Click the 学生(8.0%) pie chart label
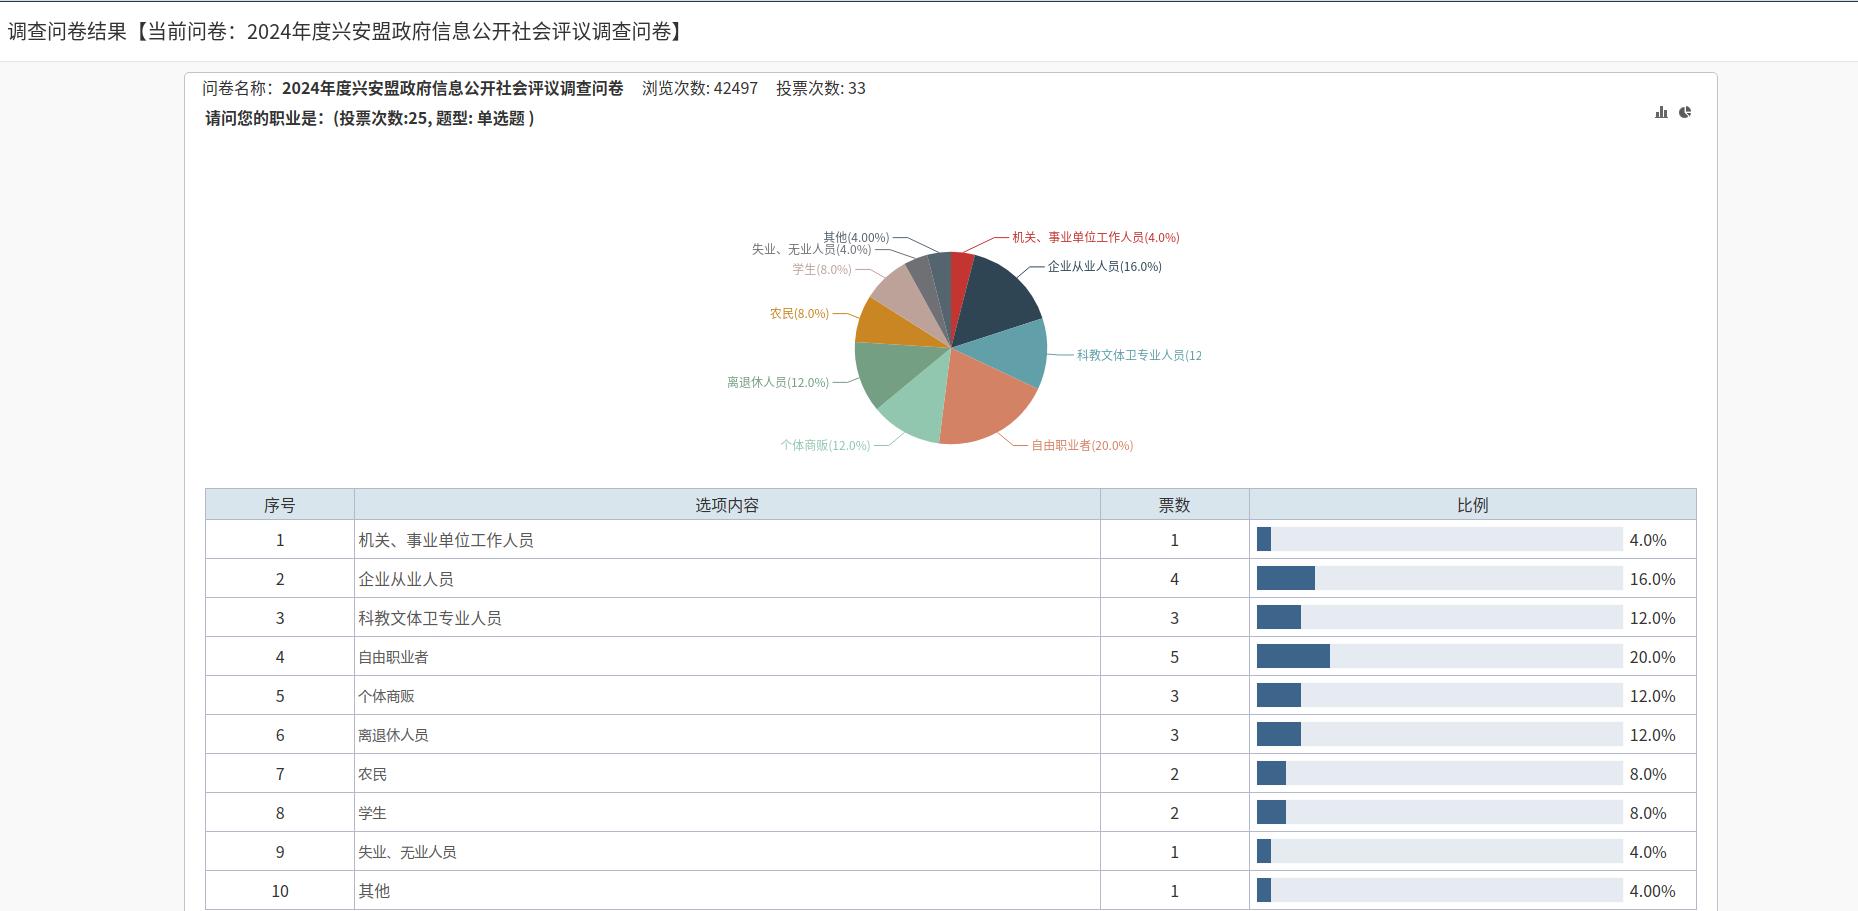Screen dimensions: 1858x911 click(x=821, y=270)
